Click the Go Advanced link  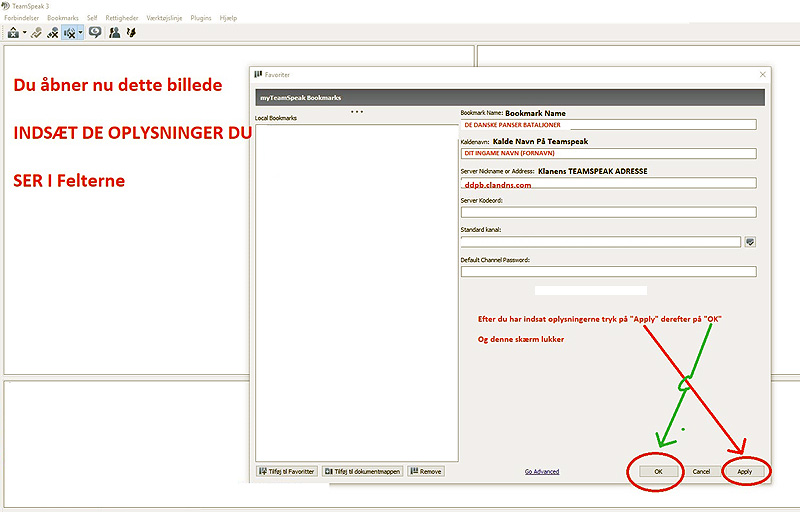(541, 471)
